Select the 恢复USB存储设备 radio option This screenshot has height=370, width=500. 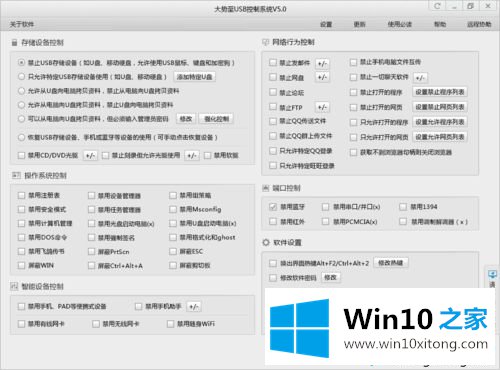21,137
